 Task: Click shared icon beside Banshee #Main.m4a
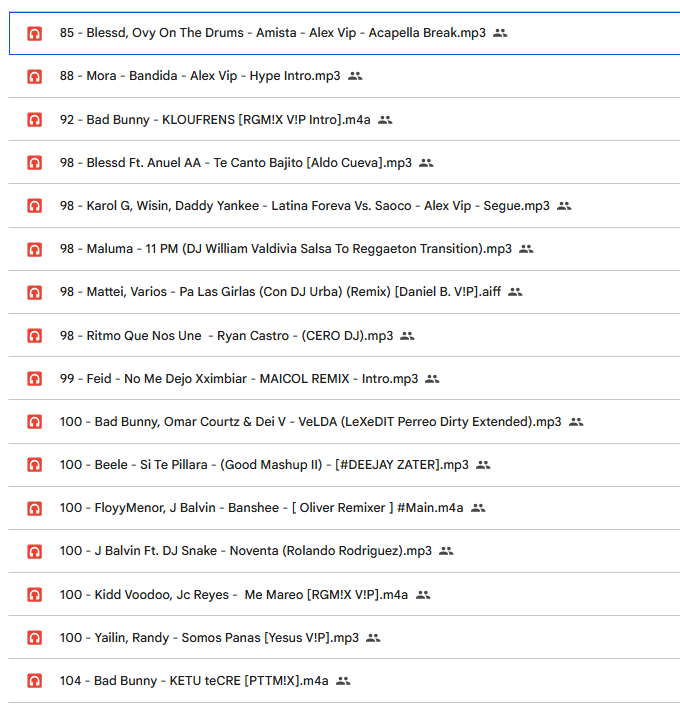[x=478, y=508]
